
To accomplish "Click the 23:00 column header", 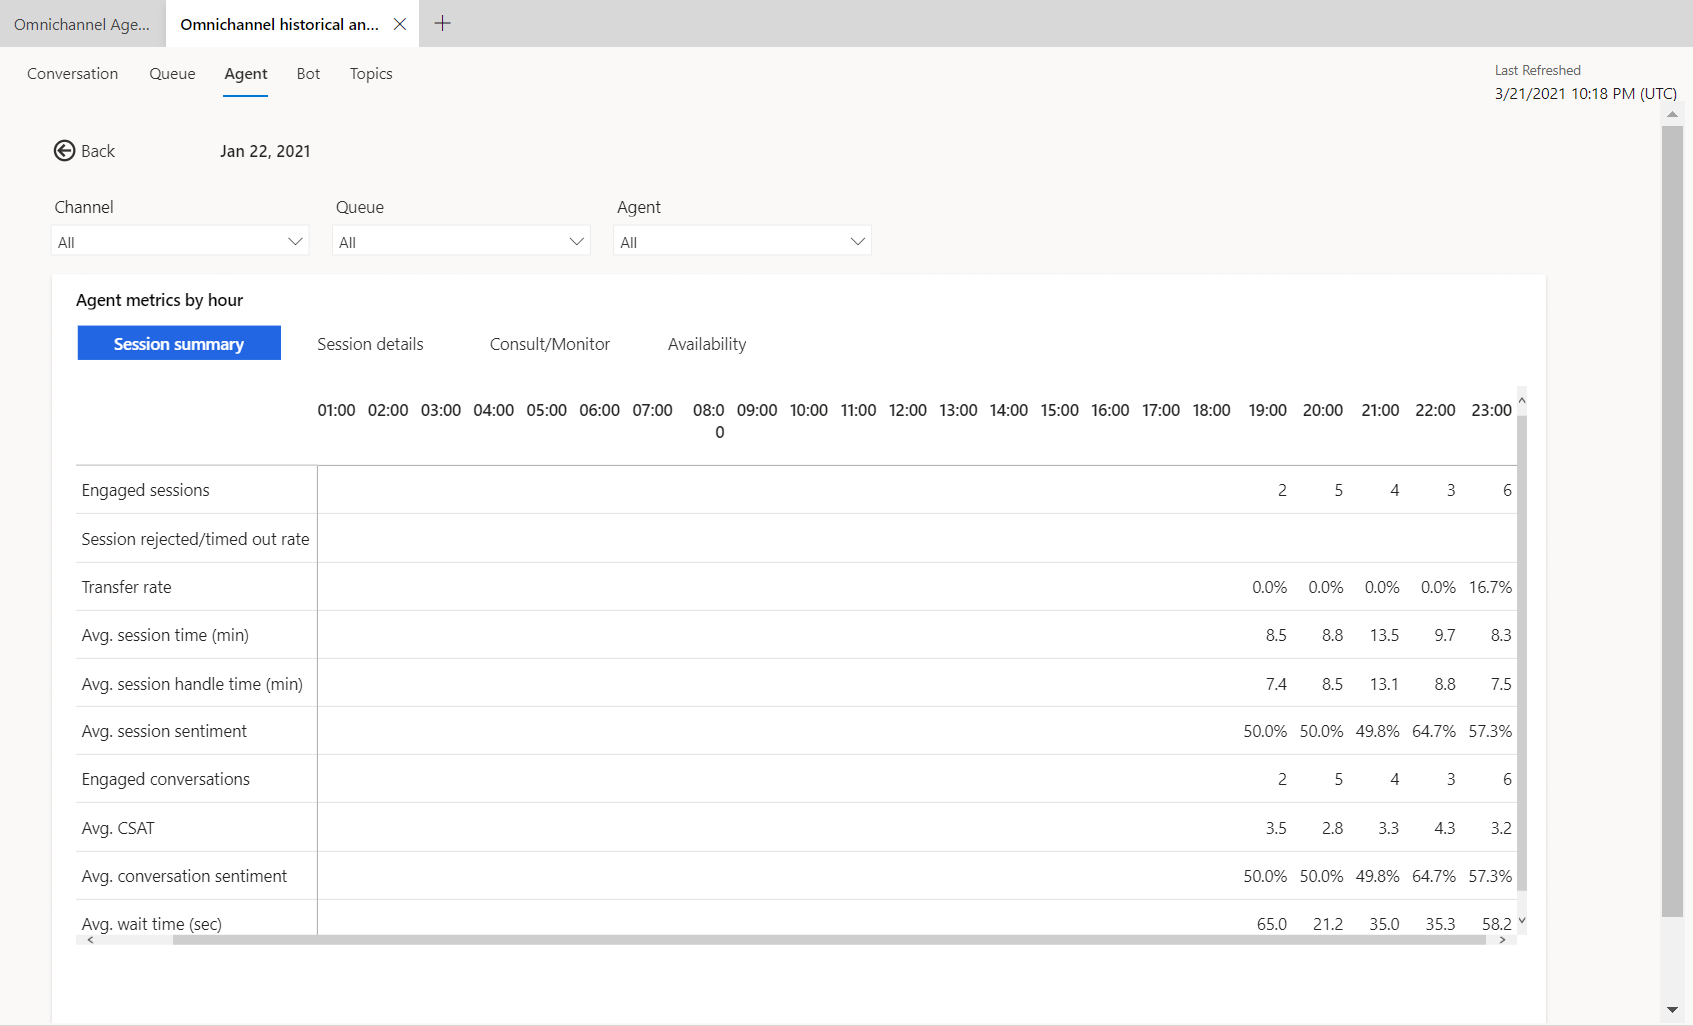I will click(1491, 410).
